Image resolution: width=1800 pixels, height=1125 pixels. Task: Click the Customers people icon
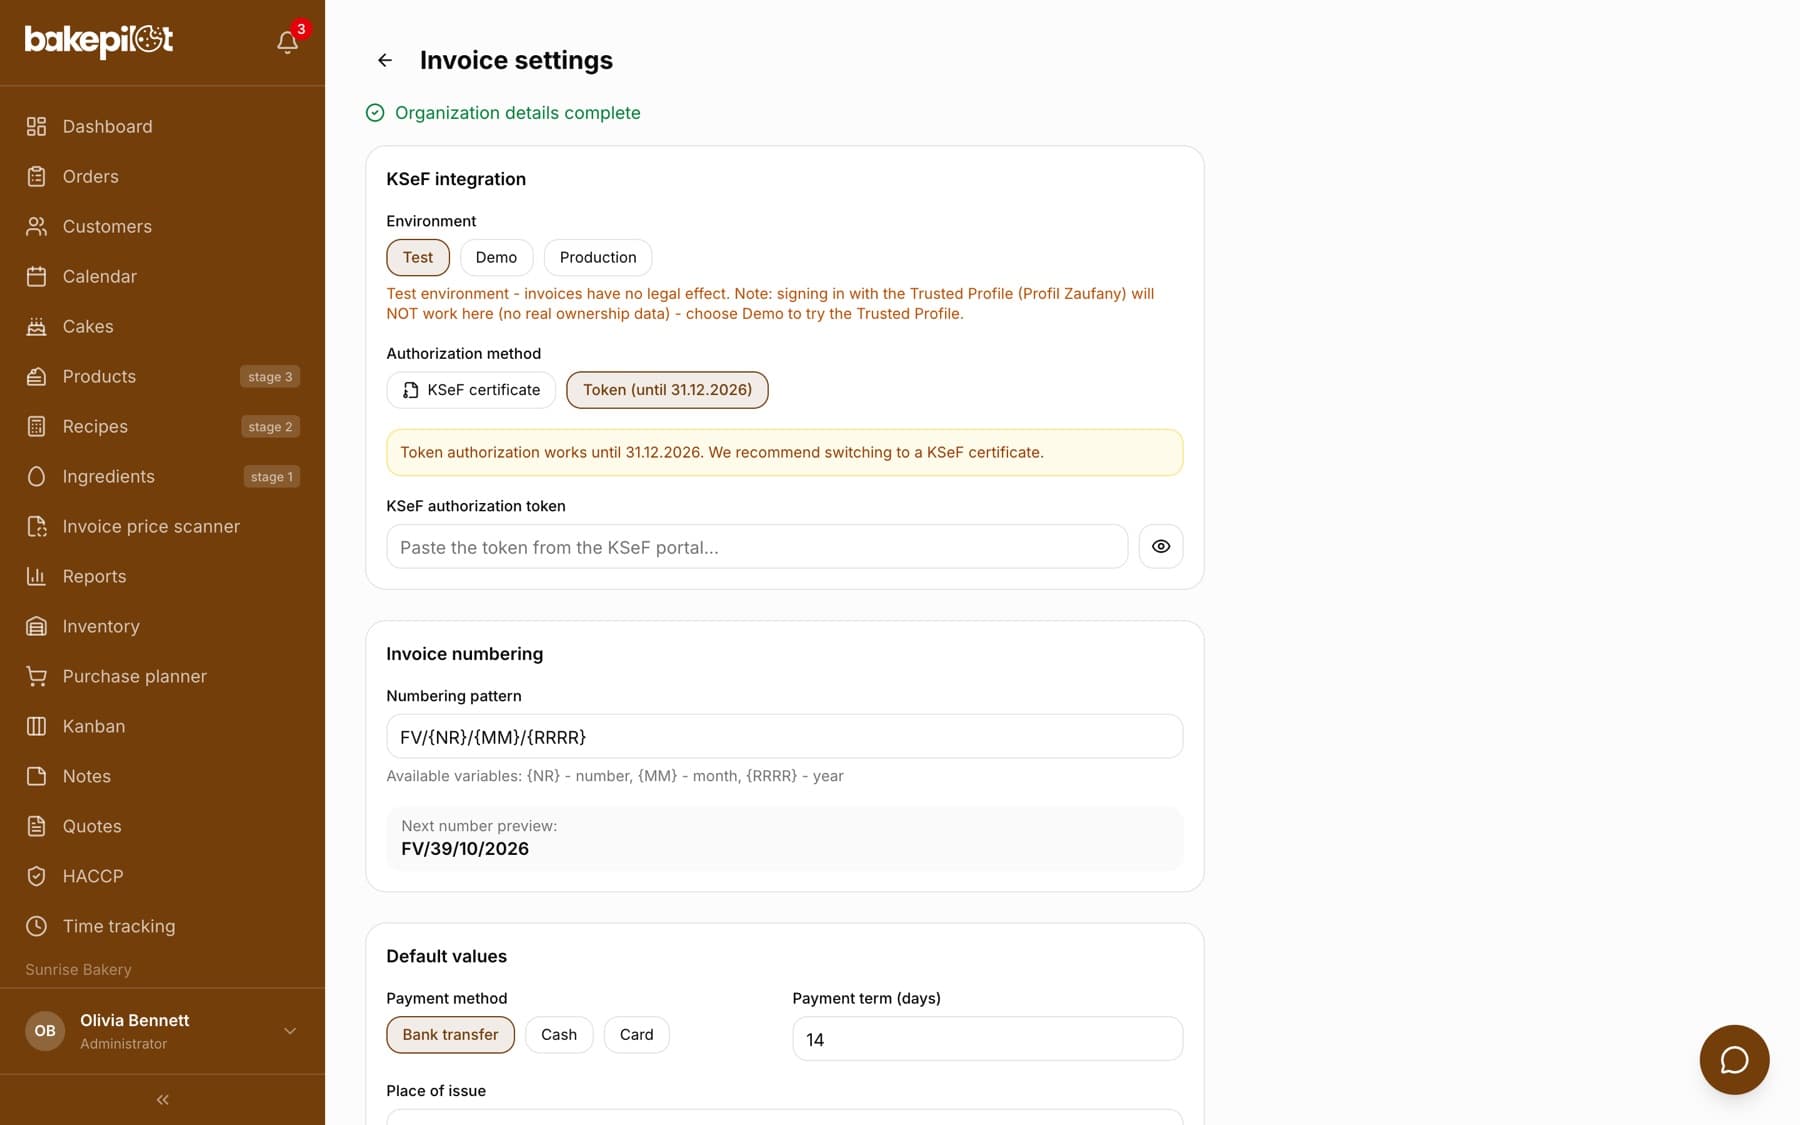pyautogui.click(x=36, y=226)
